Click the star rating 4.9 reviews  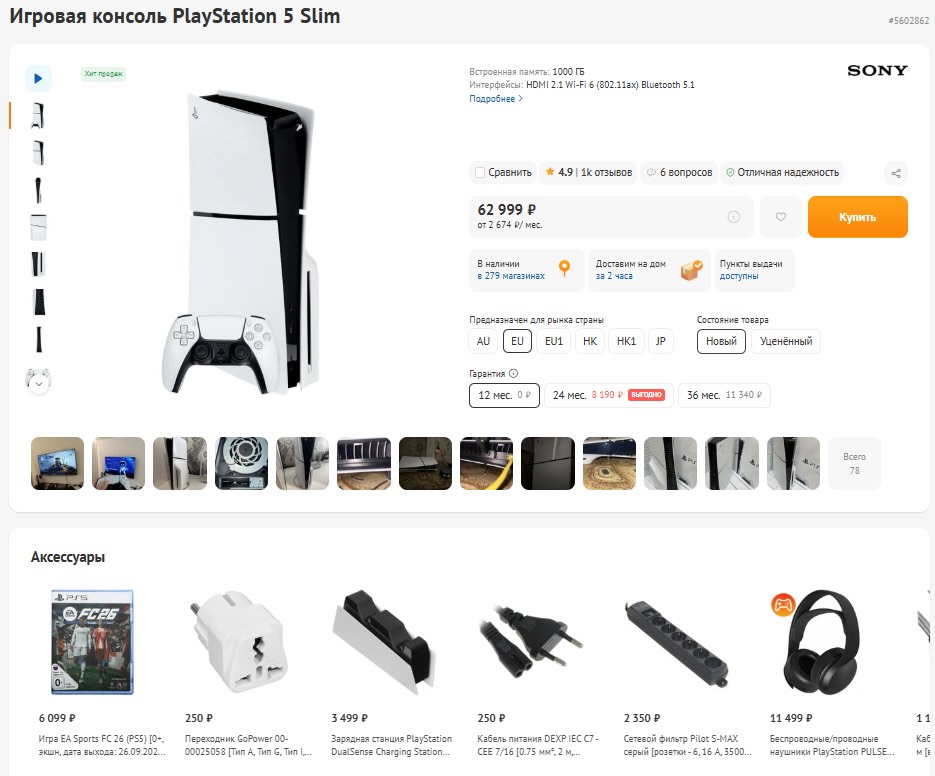click(589, 172)
